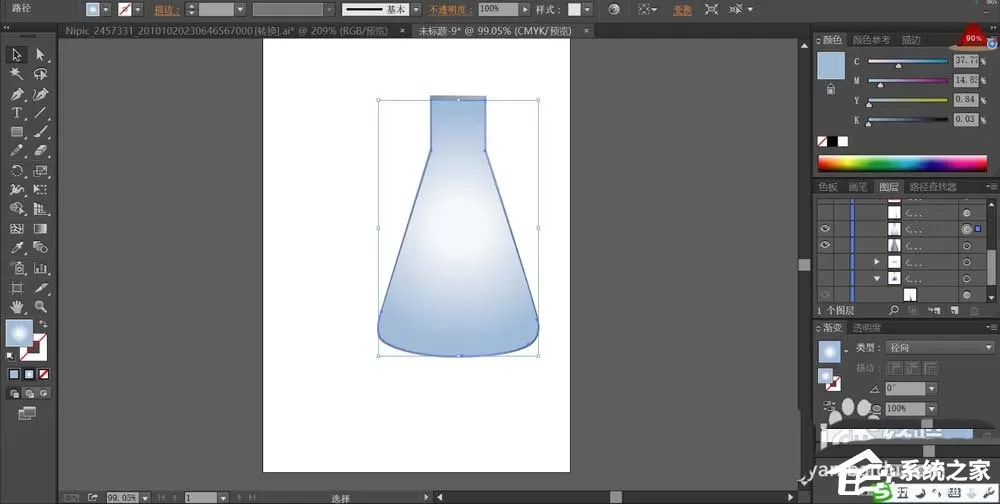Image resolution: width=1000 pixels, height=504 pixels.
Task: Click the 变换 transform link
Action: 682,10
